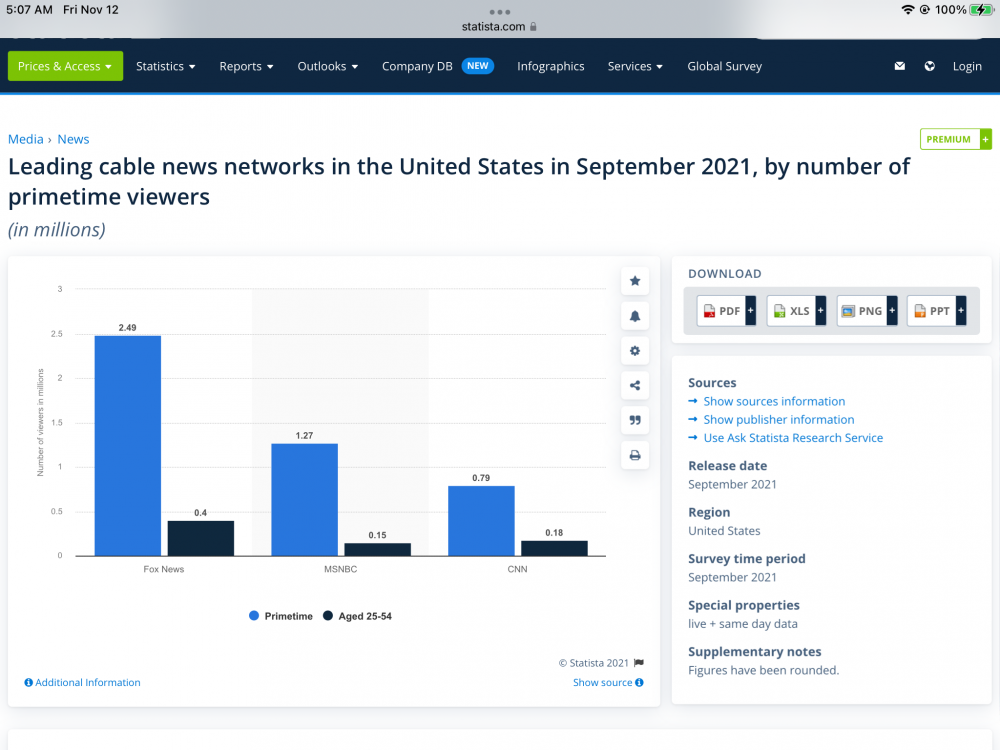This screenshot has height=750, width=1000.
Task: Click Show publisher information link
Action: [x=779, y=420]
